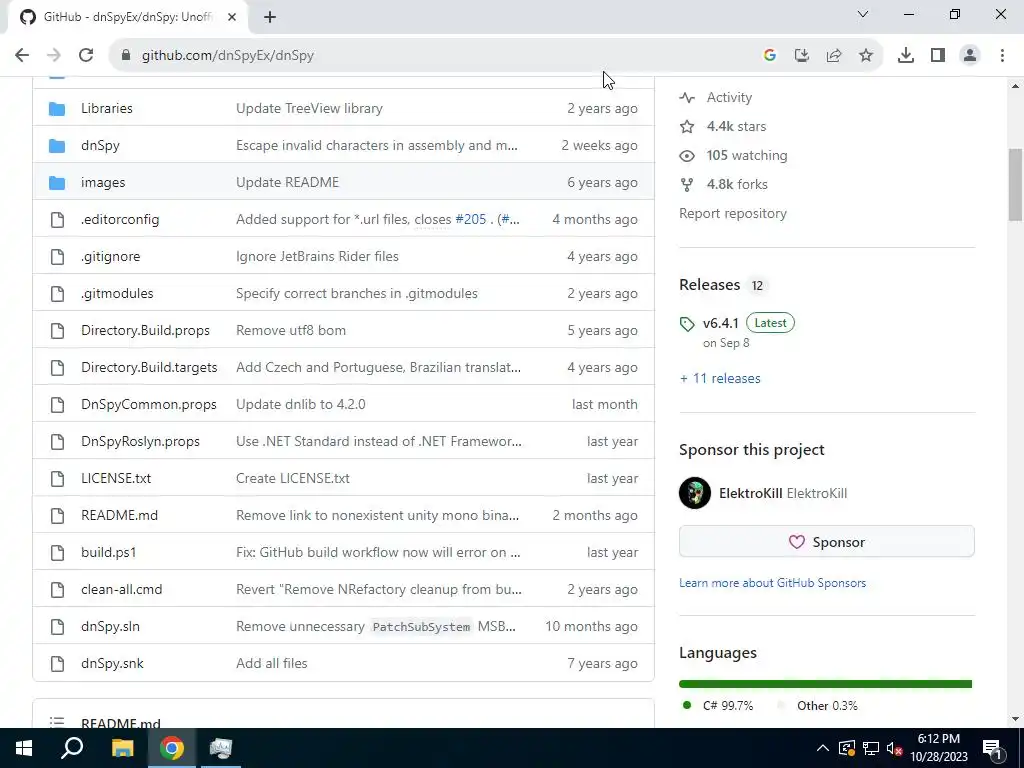Click the images folder icon
This screenshot has width=1024, height=768.
[57, 182]
